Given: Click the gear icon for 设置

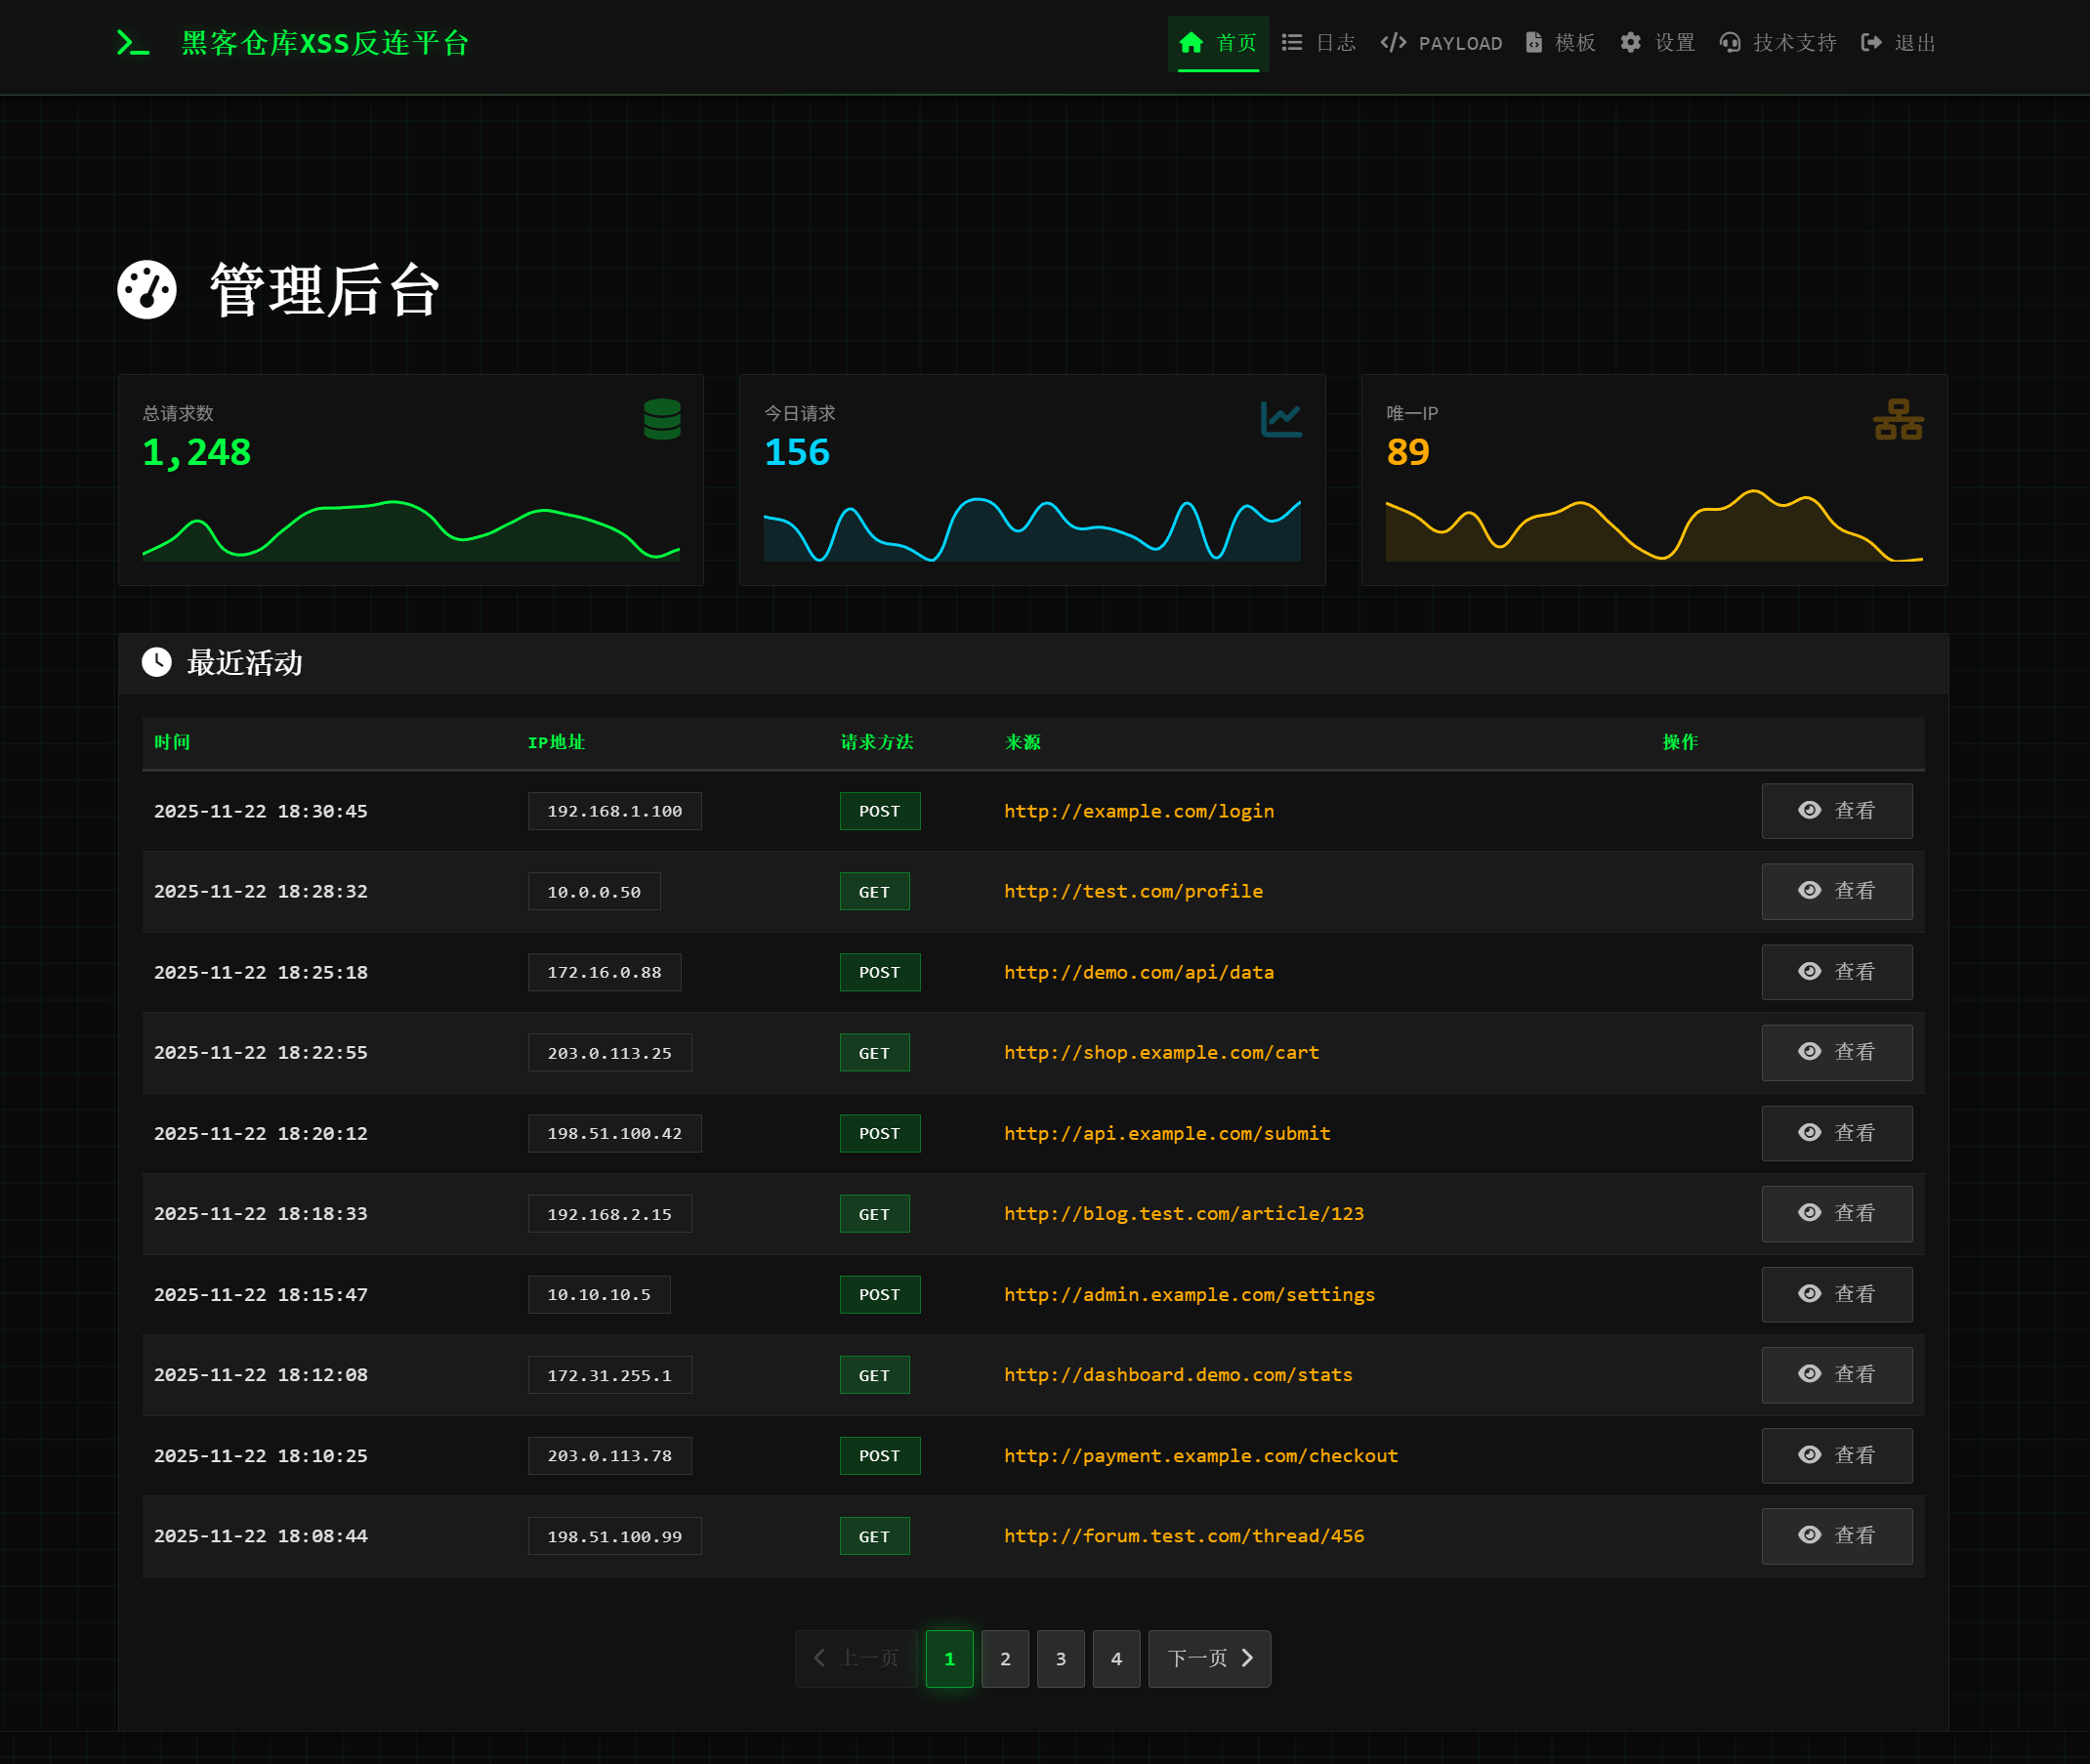Looking at the screenshot, I should (x=1630, y=43).
